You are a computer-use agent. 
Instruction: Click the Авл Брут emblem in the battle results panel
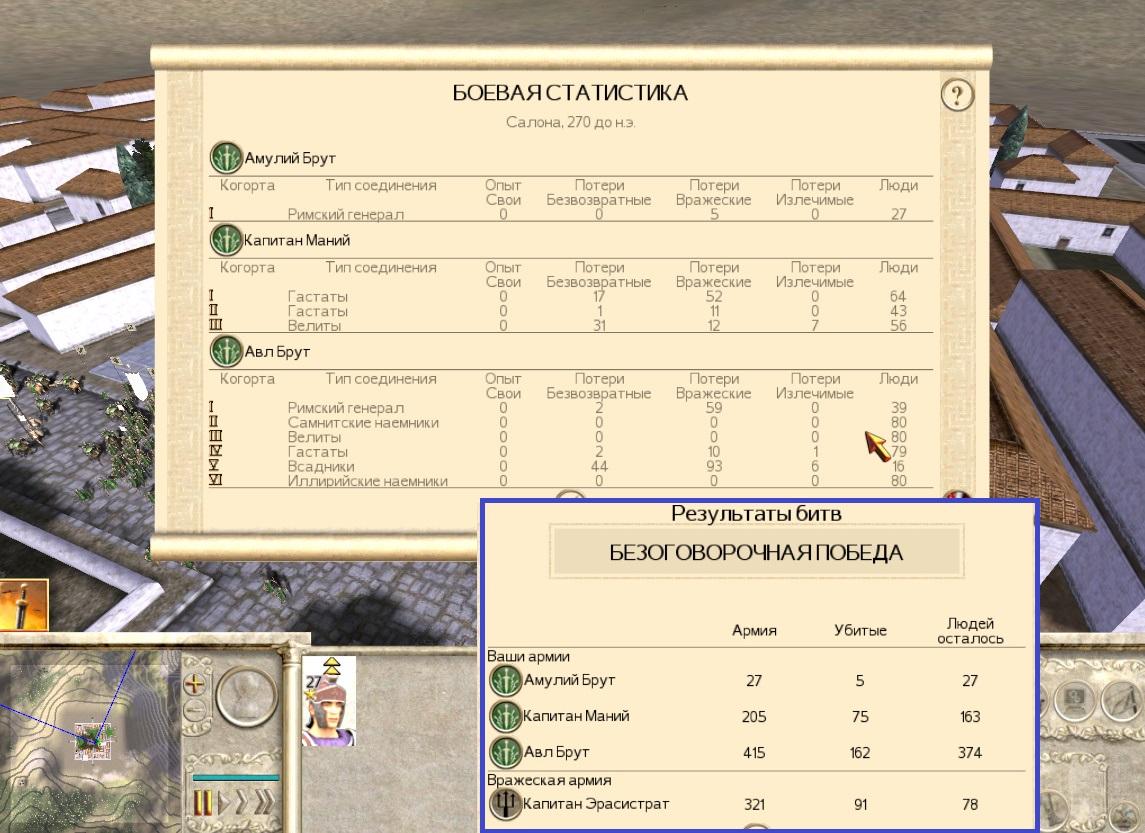coord(505,752)
